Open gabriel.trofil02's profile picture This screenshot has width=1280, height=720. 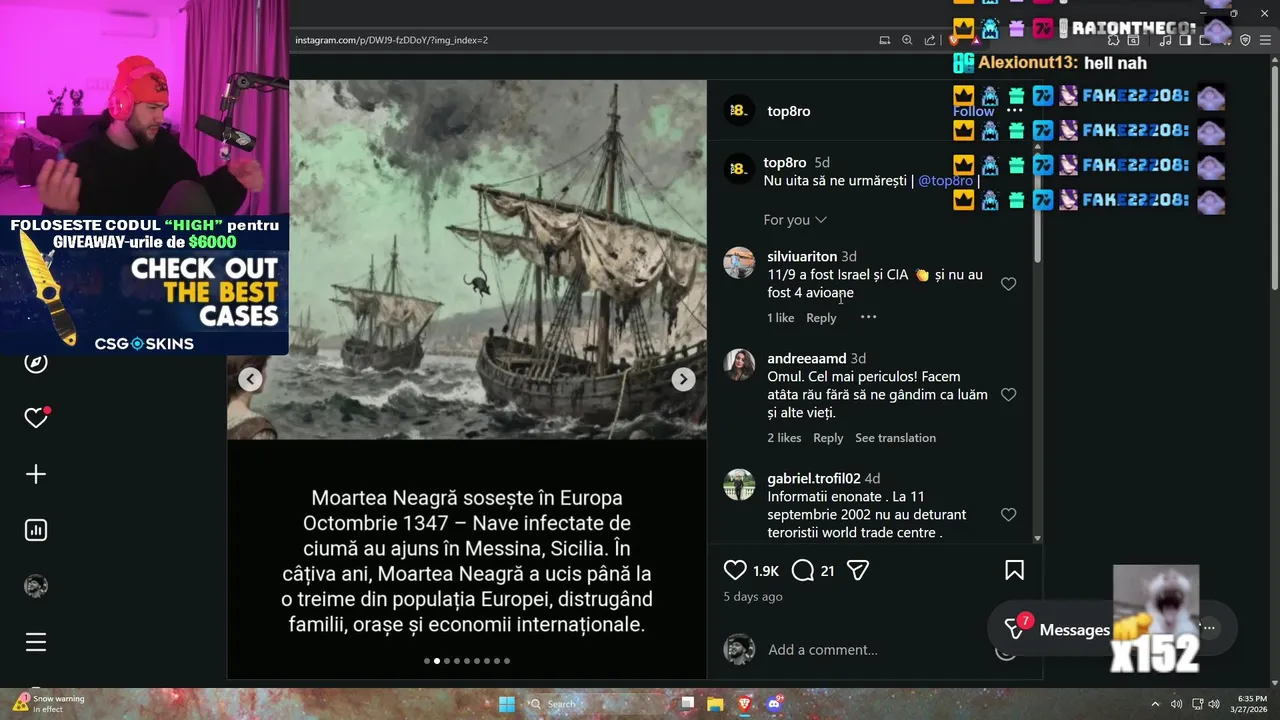pyautogui.click(x=739, y=484)
